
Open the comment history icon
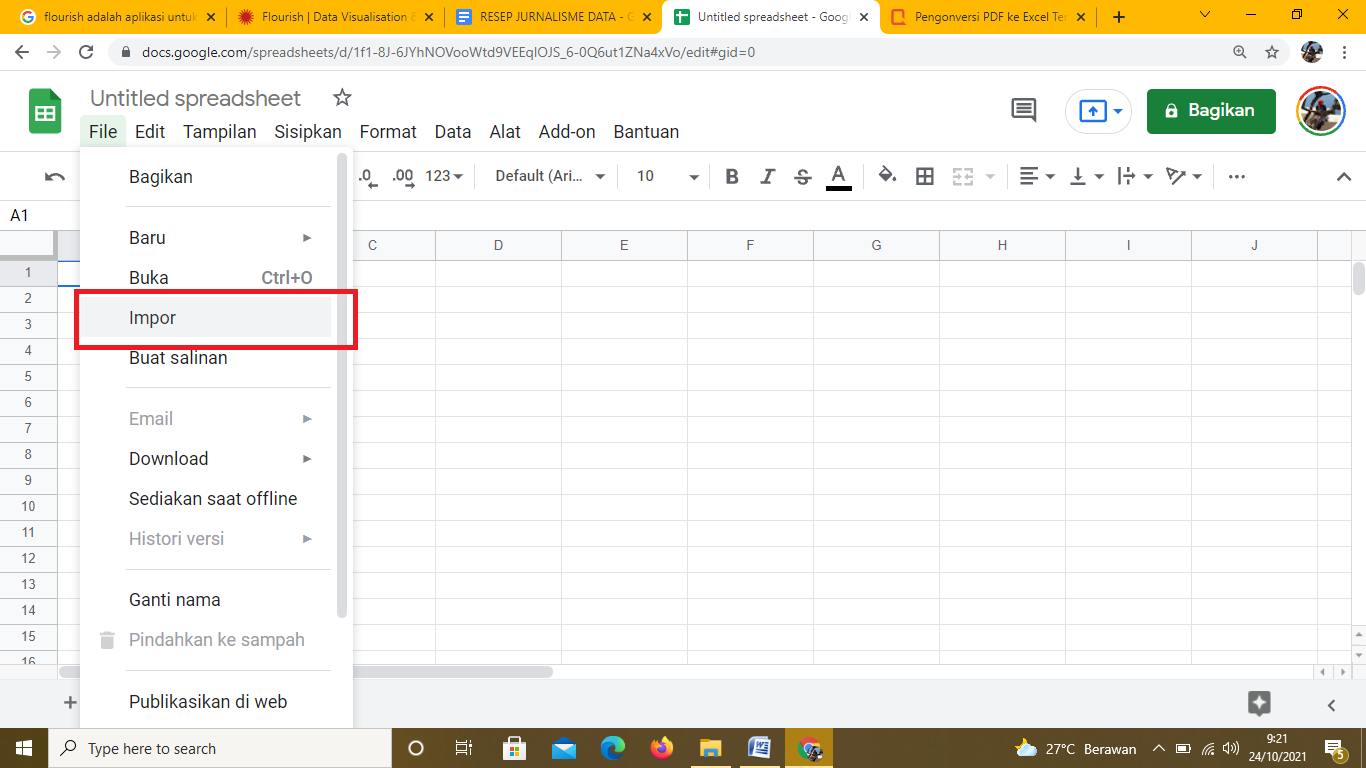[x=1024, y=111]
